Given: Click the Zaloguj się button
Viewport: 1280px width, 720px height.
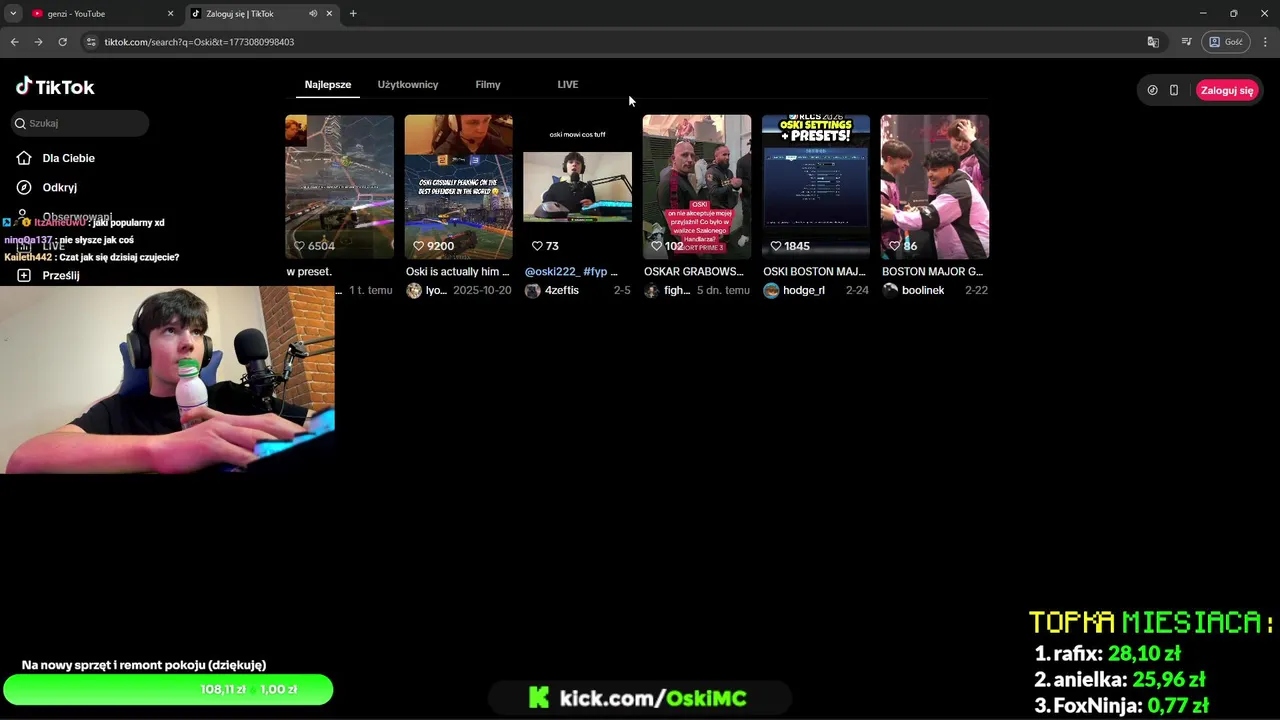Looking at the screenshot, I should [1227, 90].
